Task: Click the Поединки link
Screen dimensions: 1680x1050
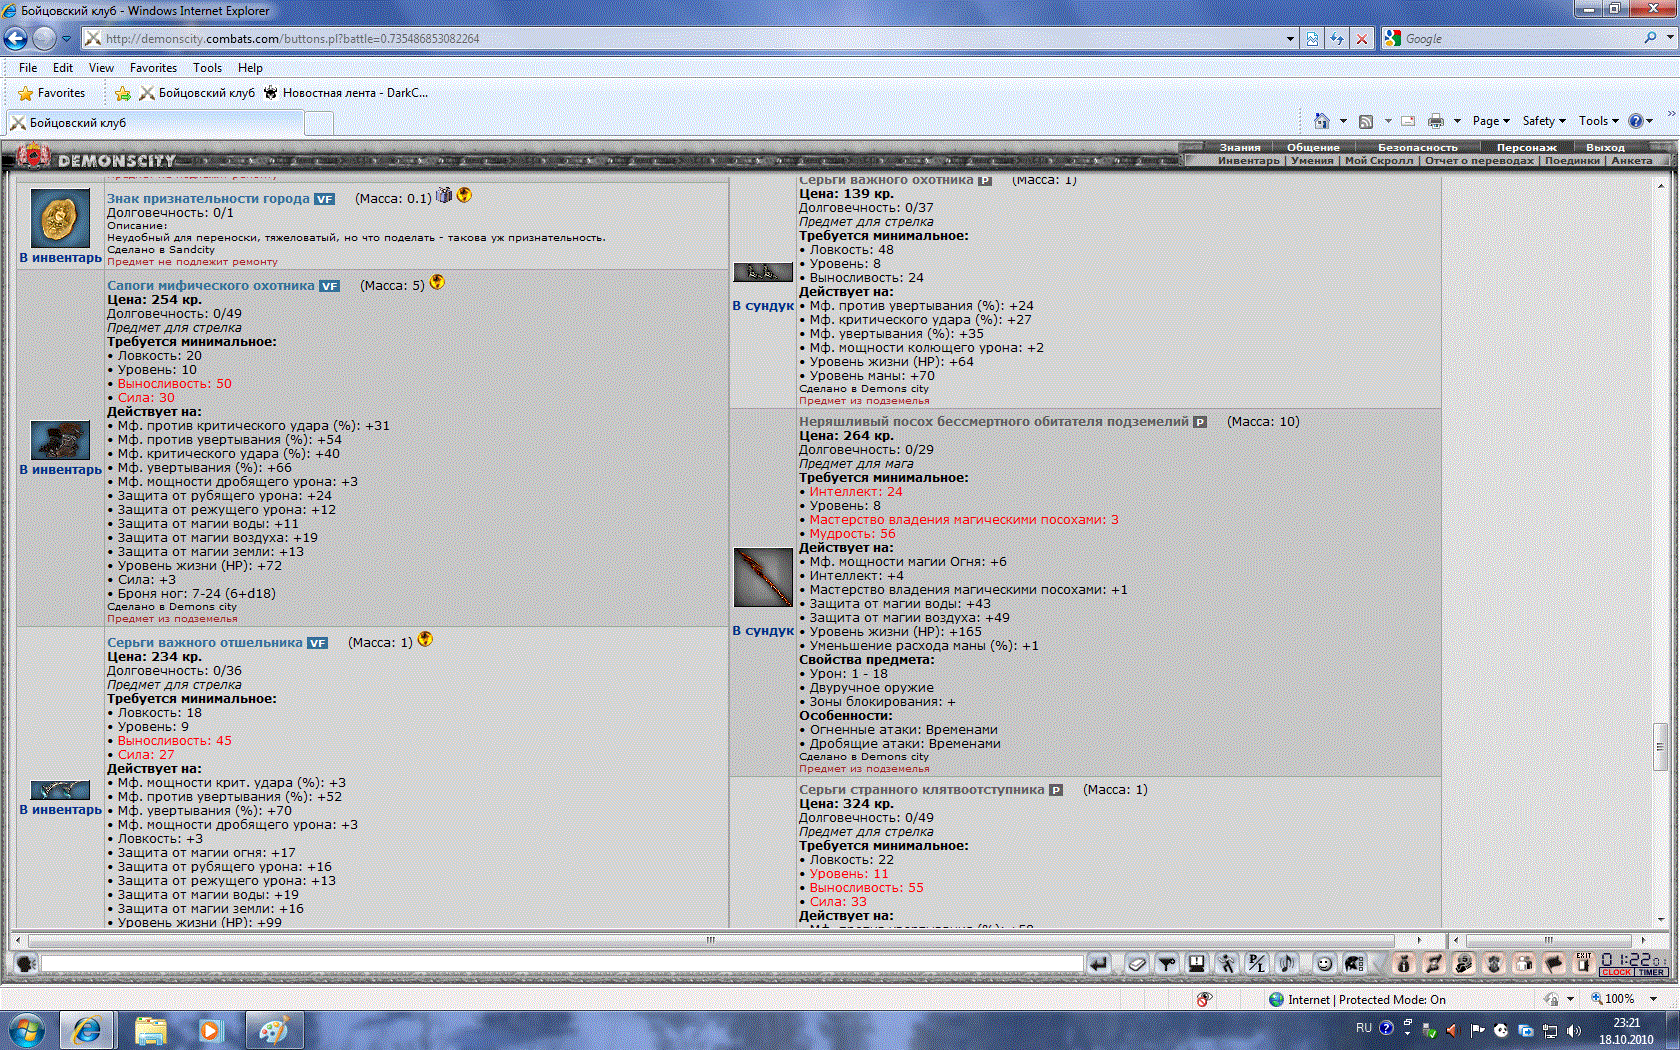Action: click(x=1572, y=161)
